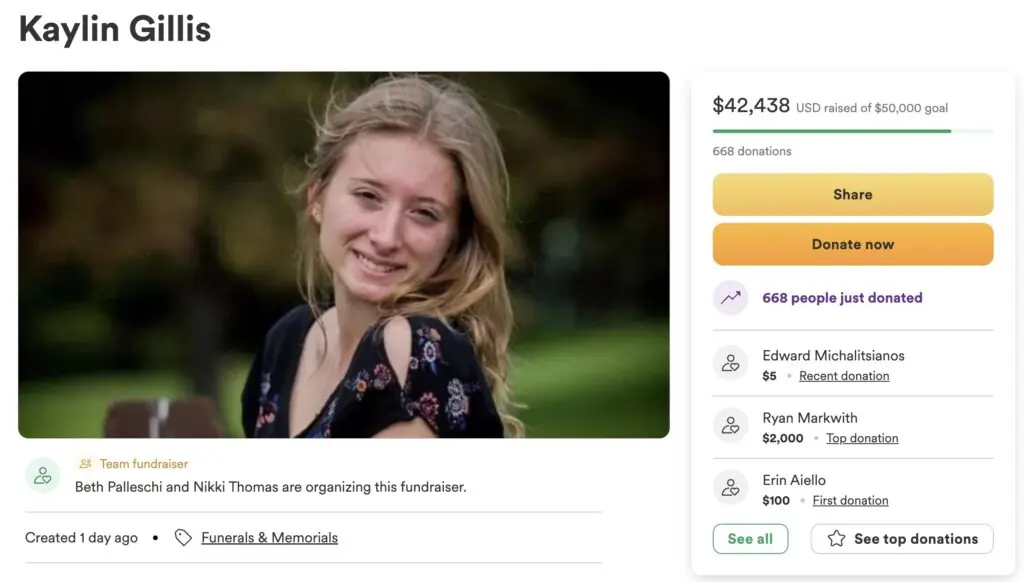Viewport: 1024px width, 582px height.
Task: Open the See all donations button
Action: click(x=750, y=539)
